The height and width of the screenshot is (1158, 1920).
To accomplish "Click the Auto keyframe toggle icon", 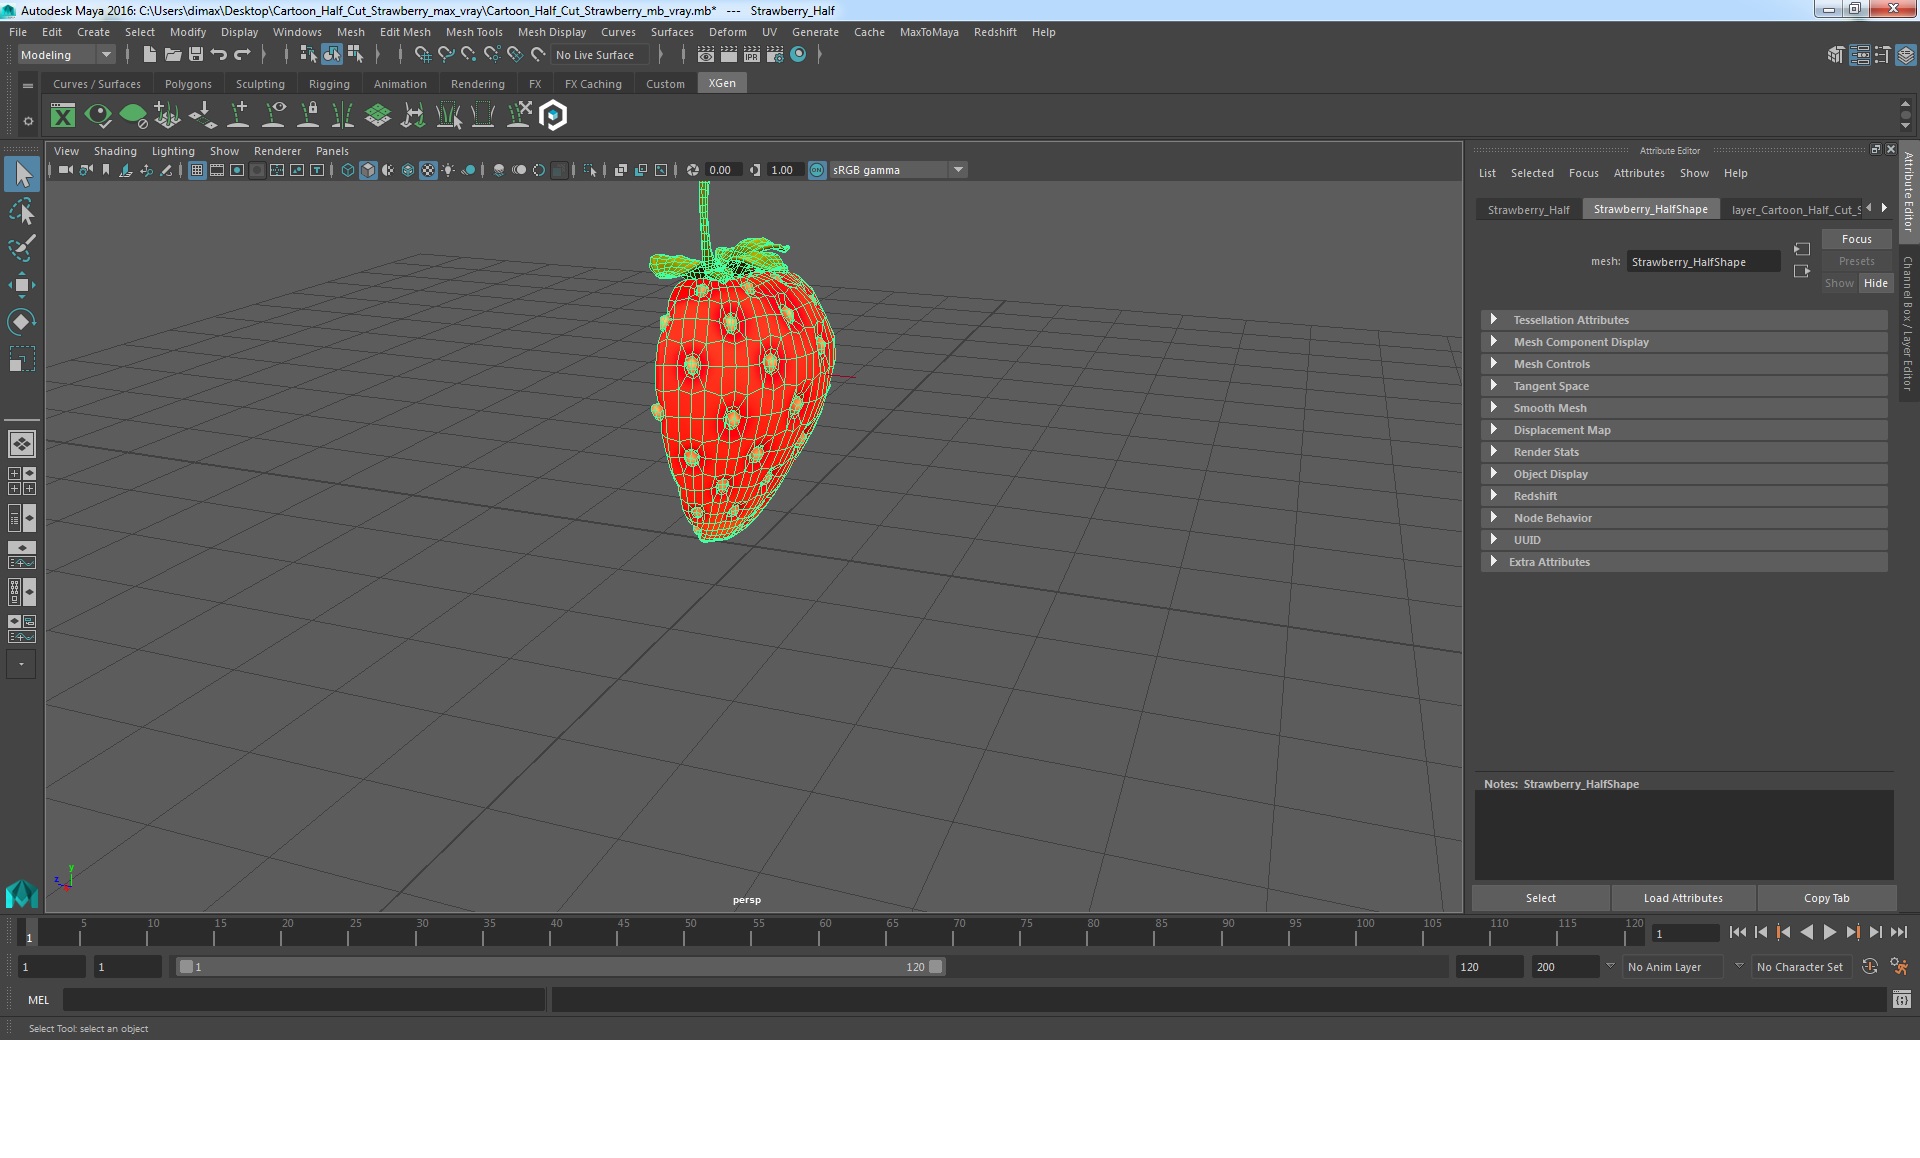I will (x=1870, y=967).
